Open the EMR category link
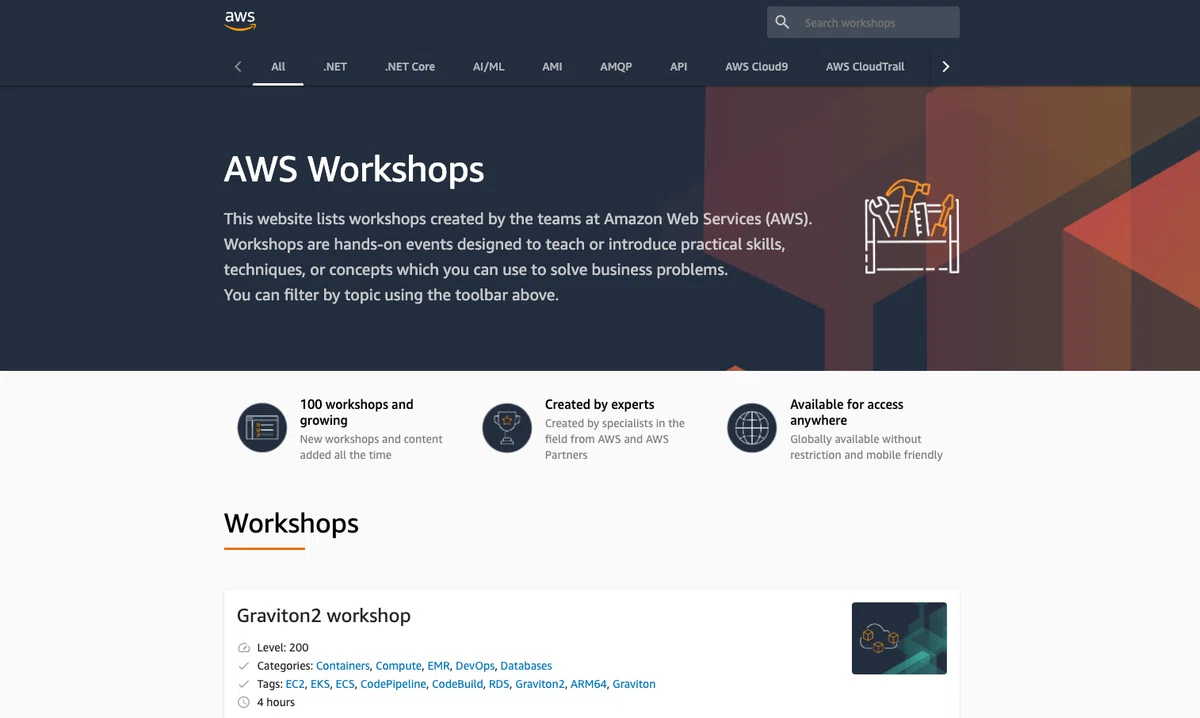1200x718 pixels. pyautogui.click(x=438, y=666)
